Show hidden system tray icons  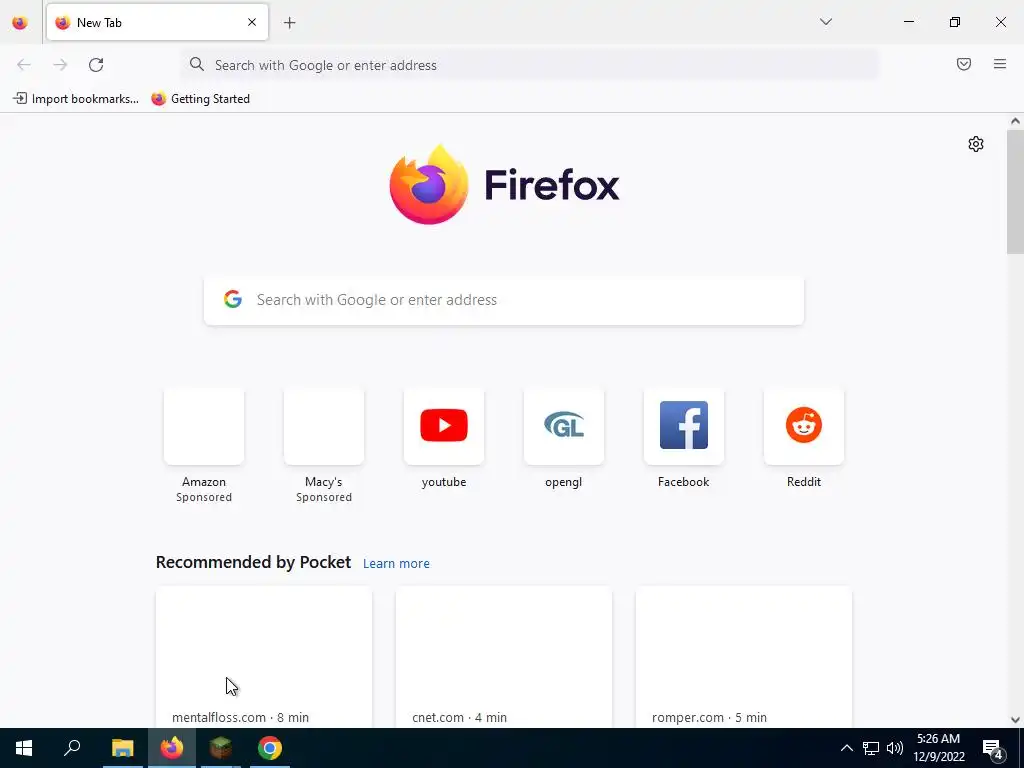coord(846,748)
